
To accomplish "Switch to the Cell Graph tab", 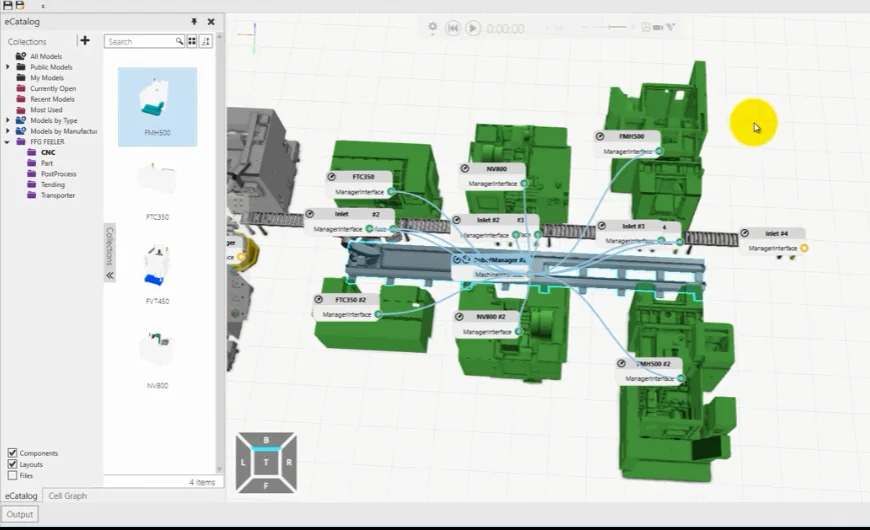I will click(x=68, y=496).
